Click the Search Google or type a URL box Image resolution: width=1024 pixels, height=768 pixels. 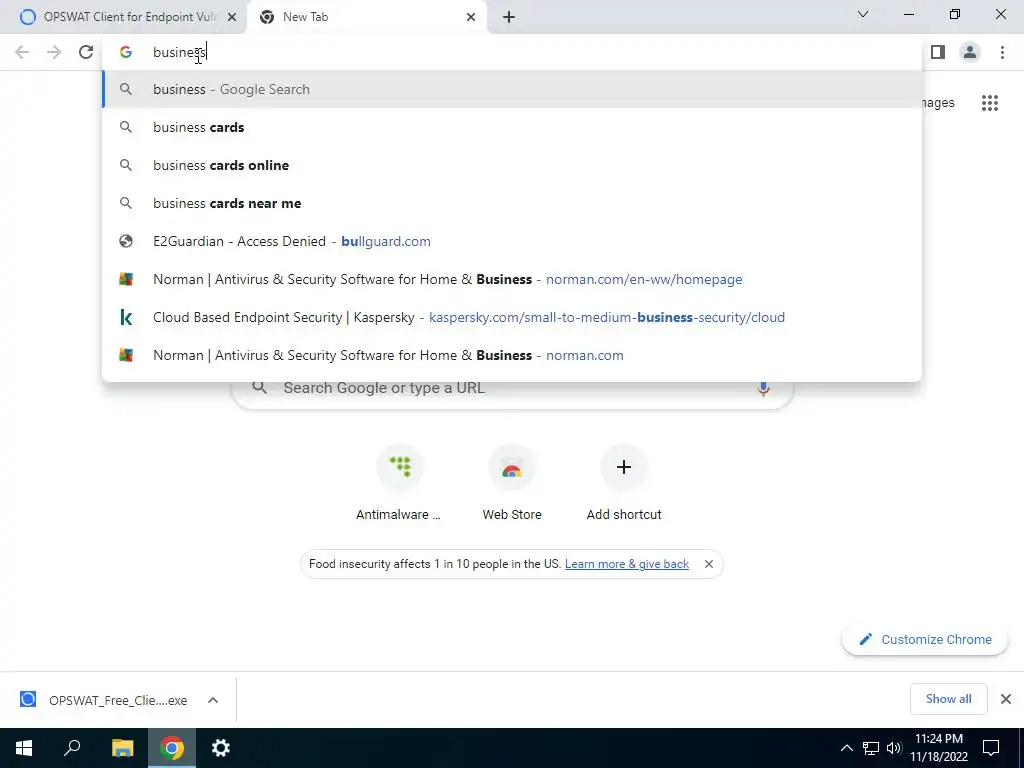click(x=512, y=388)
